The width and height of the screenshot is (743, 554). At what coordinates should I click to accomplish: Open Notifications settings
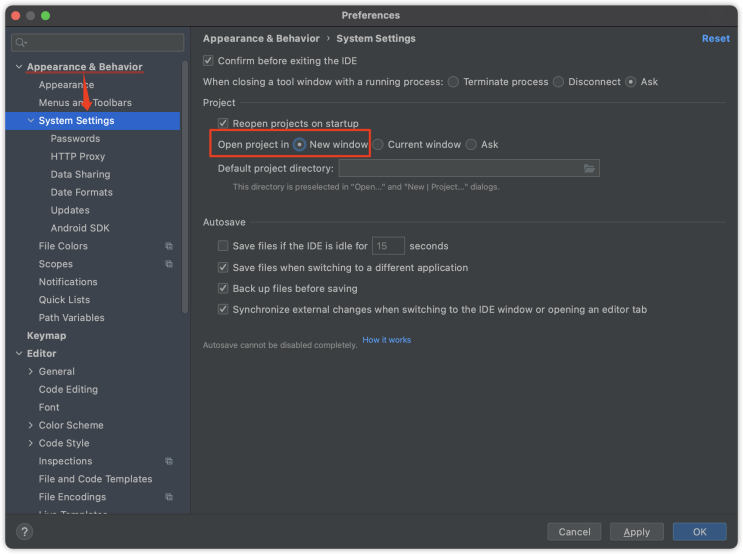pos(68,282)
